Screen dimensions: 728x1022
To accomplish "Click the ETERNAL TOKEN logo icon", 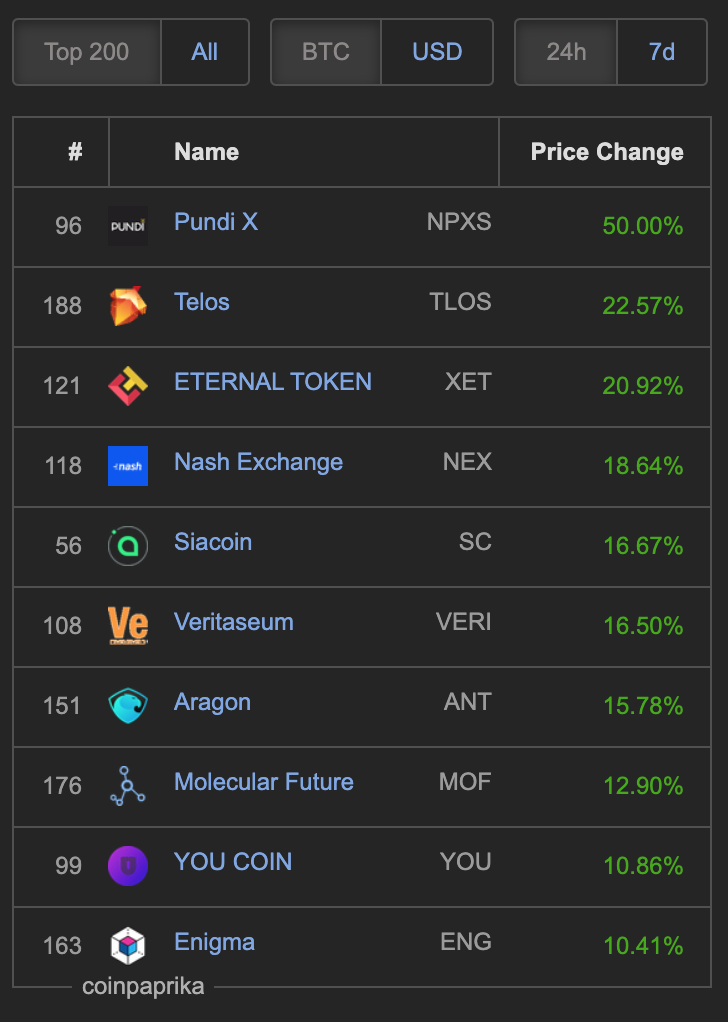I will tap(128, 386).
